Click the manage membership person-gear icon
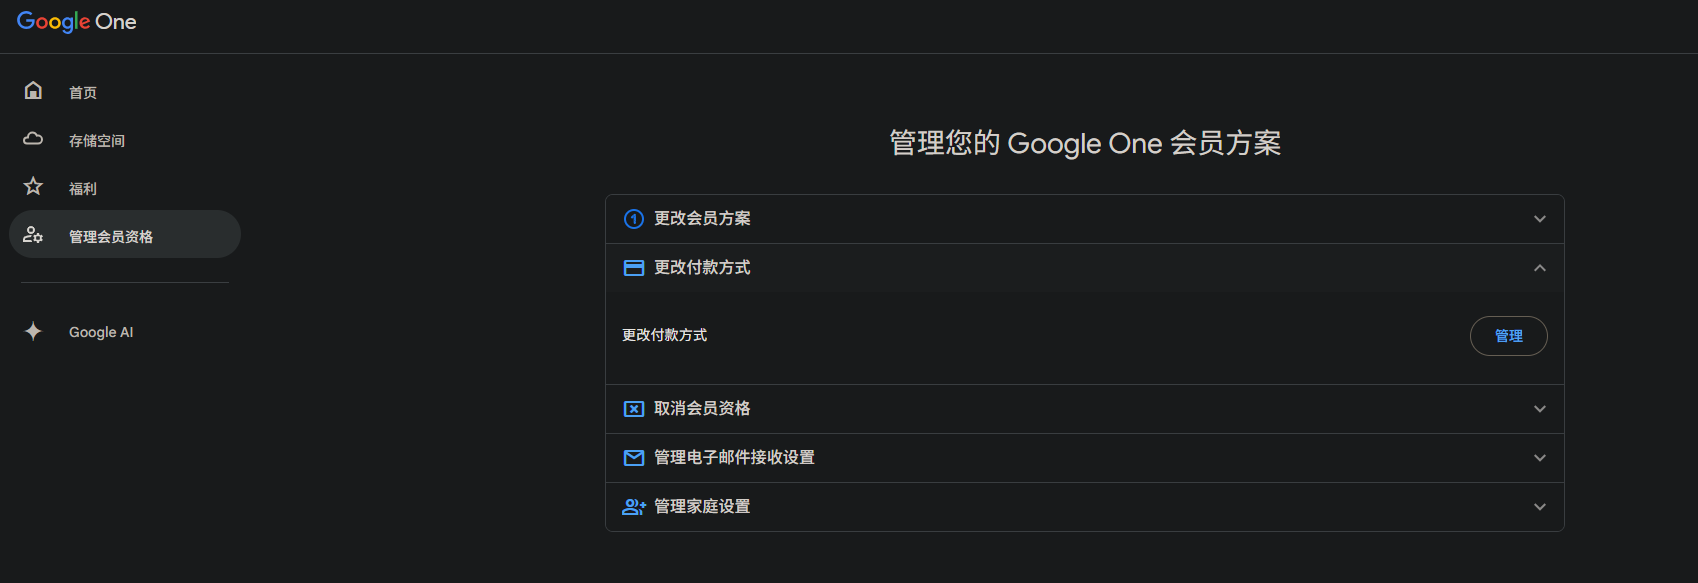Viewport: 1698px width, 583px height. coord(33,235)
